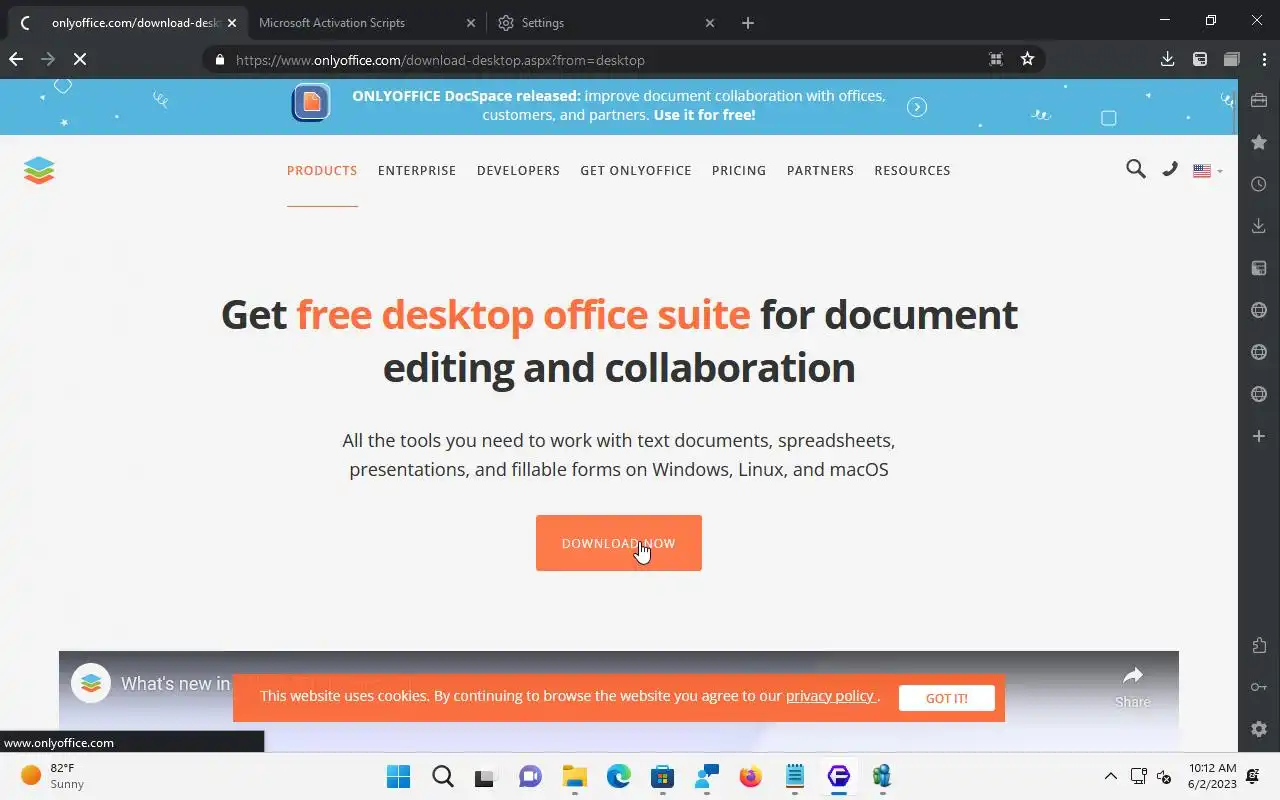Open sidebar extensions puzzle icon

click(x=1259, y=645)
